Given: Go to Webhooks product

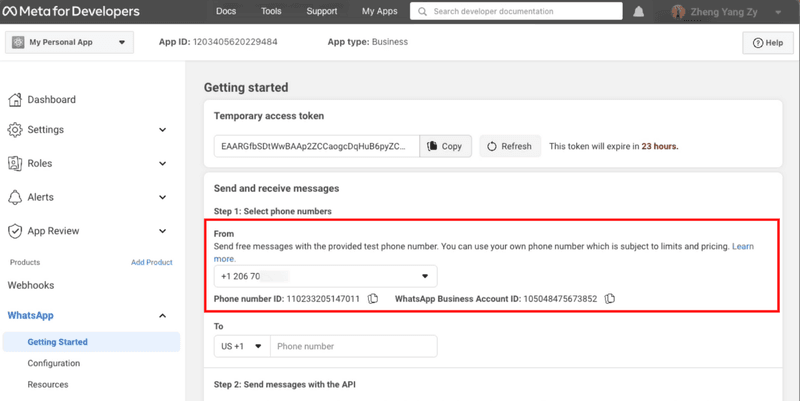Looking at the screenshot, I should pyautogui.click(x=31, y=285).
